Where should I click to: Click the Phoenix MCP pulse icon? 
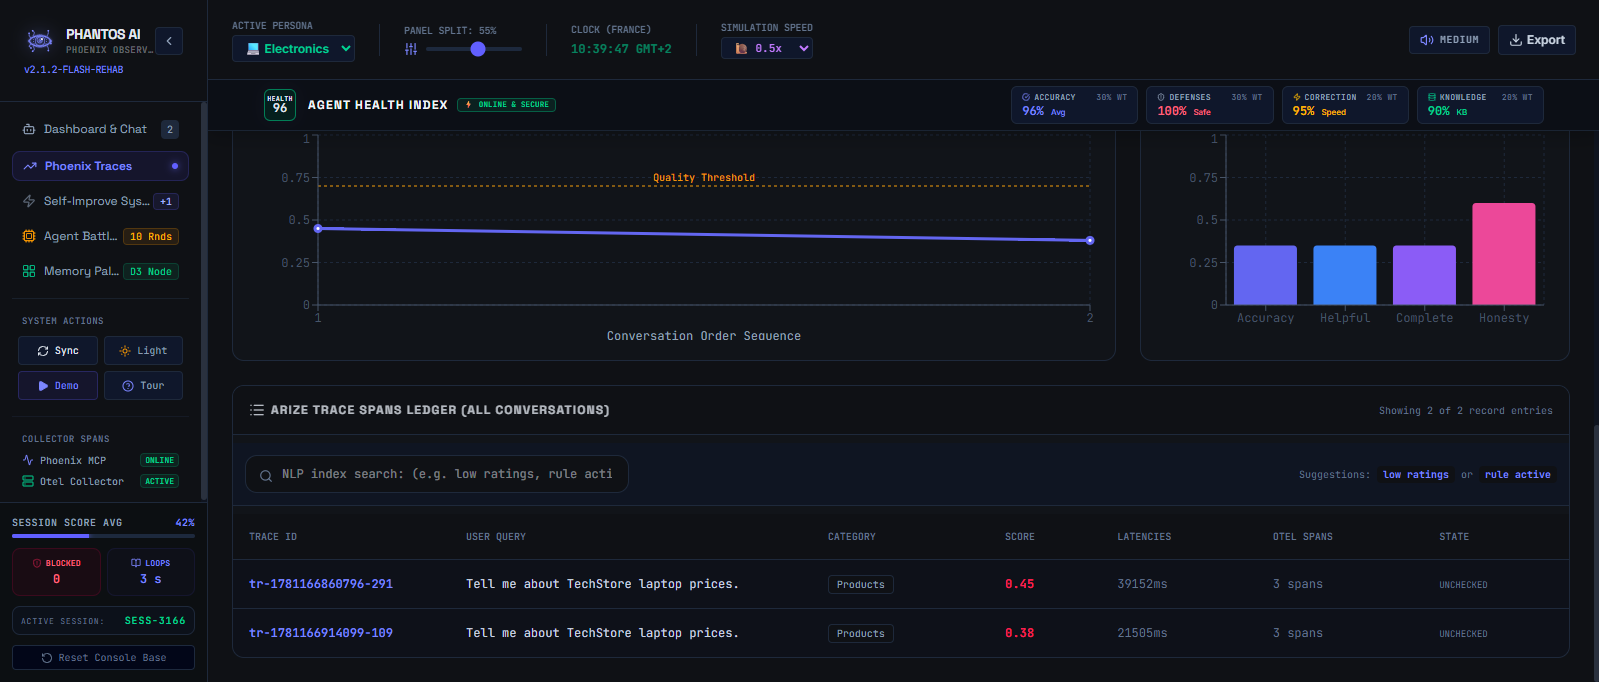(28, 460)
